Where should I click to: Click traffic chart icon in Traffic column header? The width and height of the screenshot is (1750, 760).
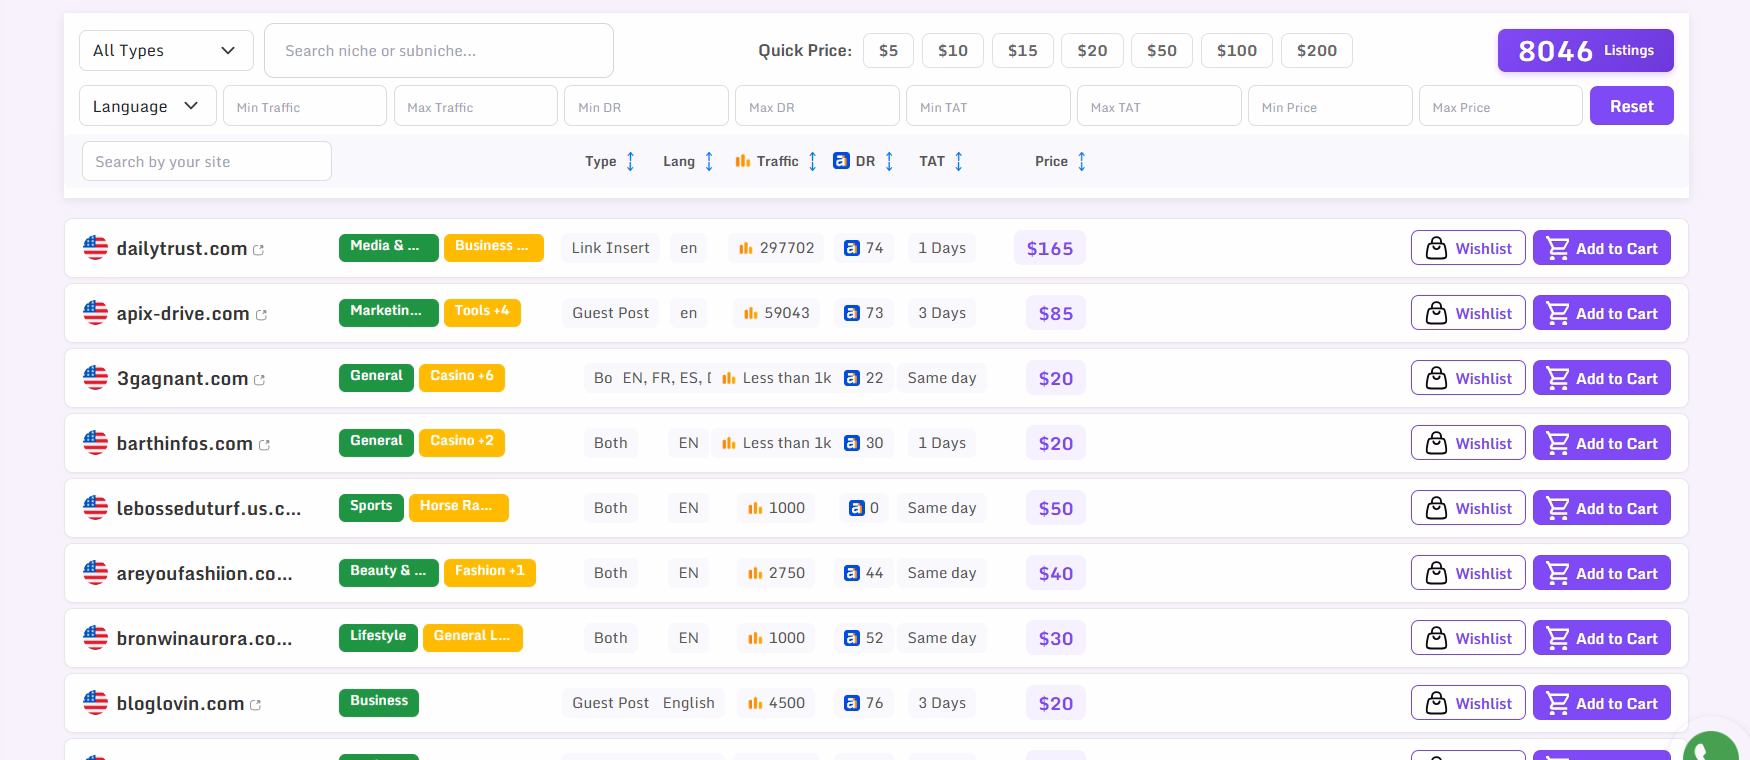tap(742, 161)
